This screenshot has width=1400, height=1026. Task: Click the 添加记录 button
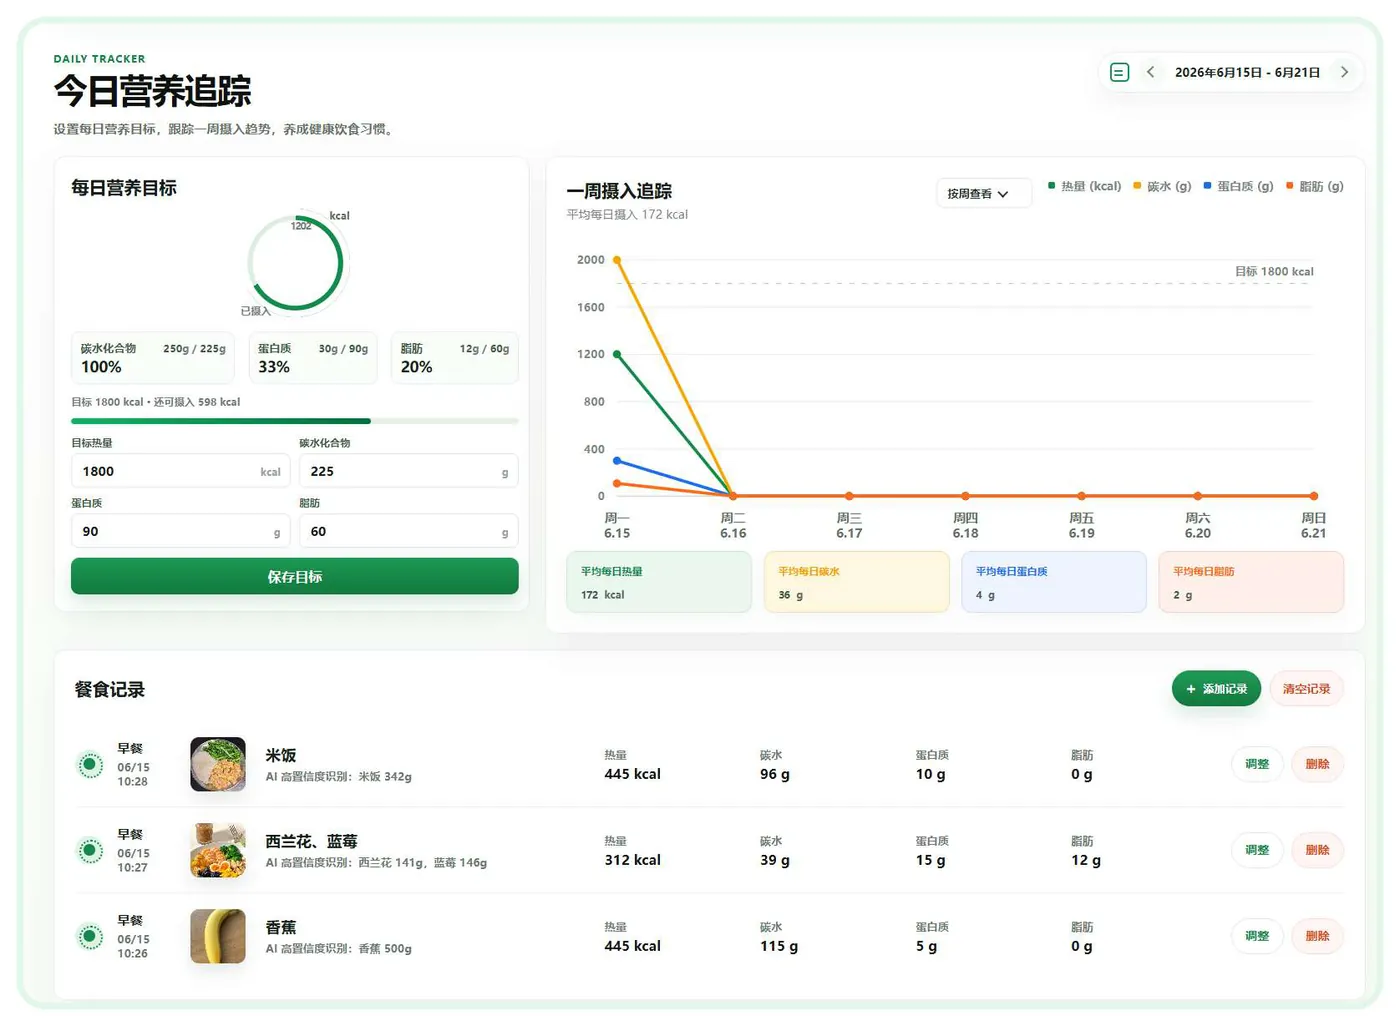[1216, 688]
